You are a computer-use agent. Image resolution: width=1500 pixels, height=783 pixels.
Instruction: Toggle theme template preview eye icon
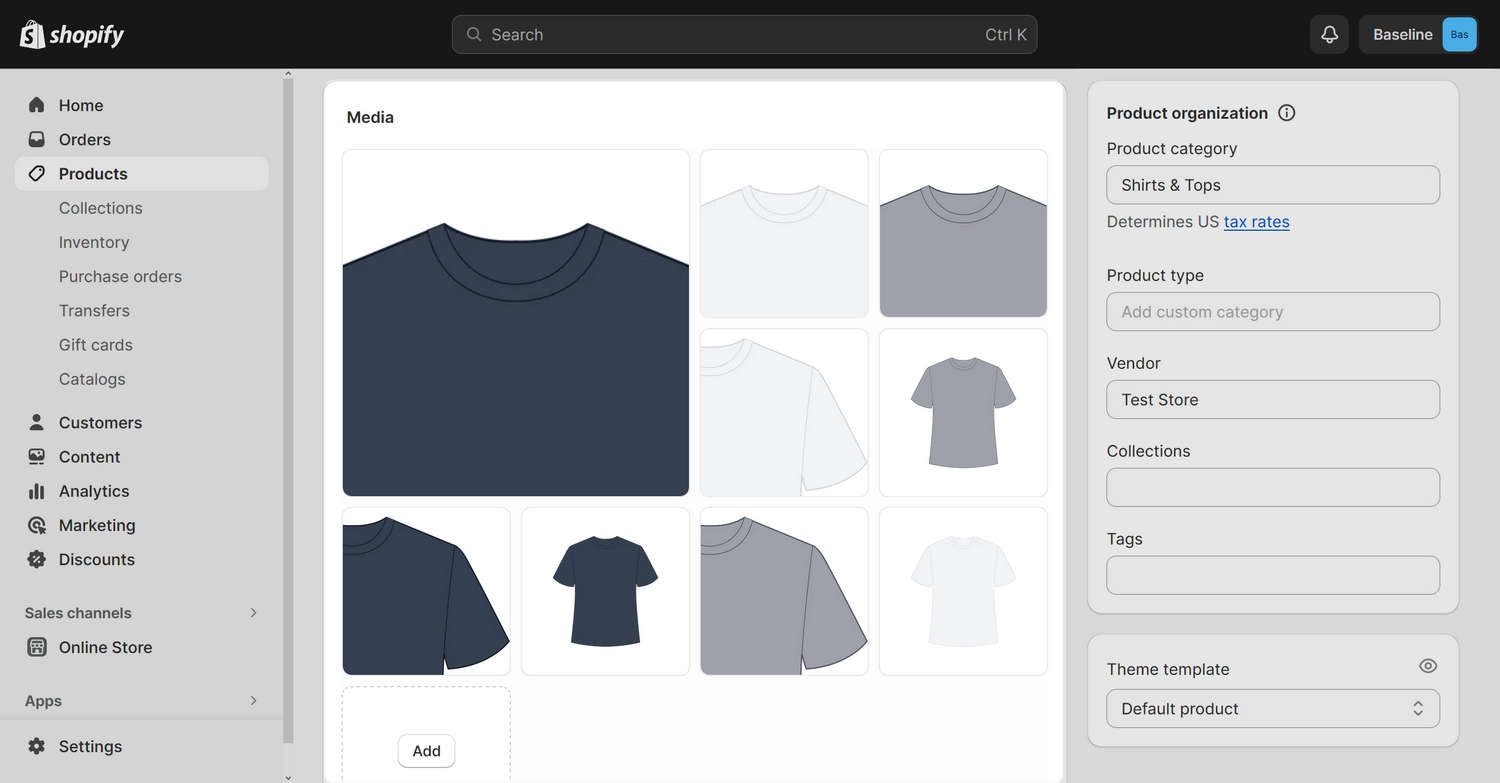coord(1428,665)
